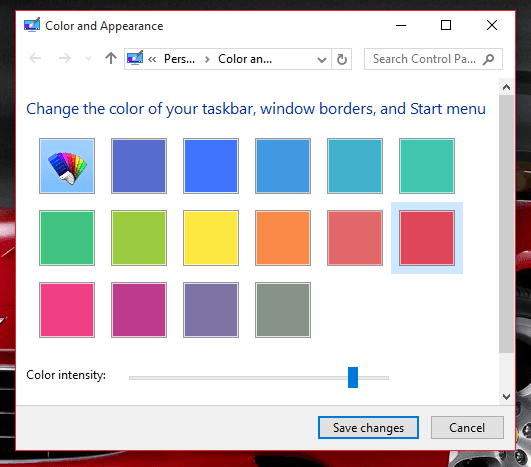Click the Forward navigation arrow

click(x=64, y=59)
